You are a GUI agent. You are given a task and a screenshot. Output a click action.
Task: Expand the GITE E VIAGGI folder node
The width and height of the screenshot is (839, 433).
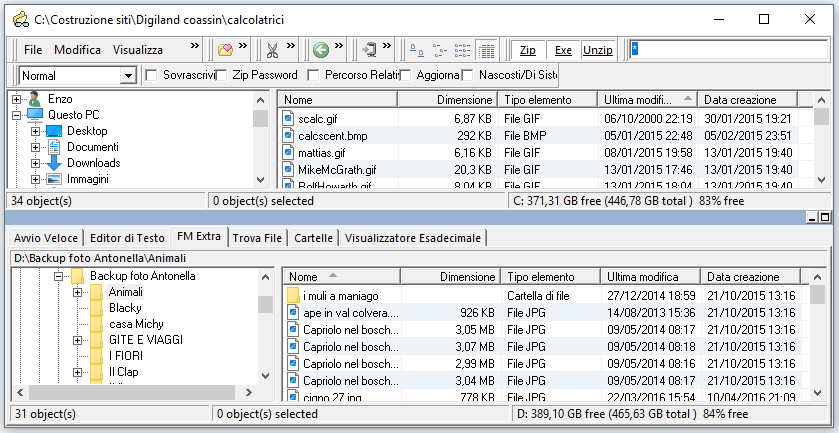coord(78,340)
